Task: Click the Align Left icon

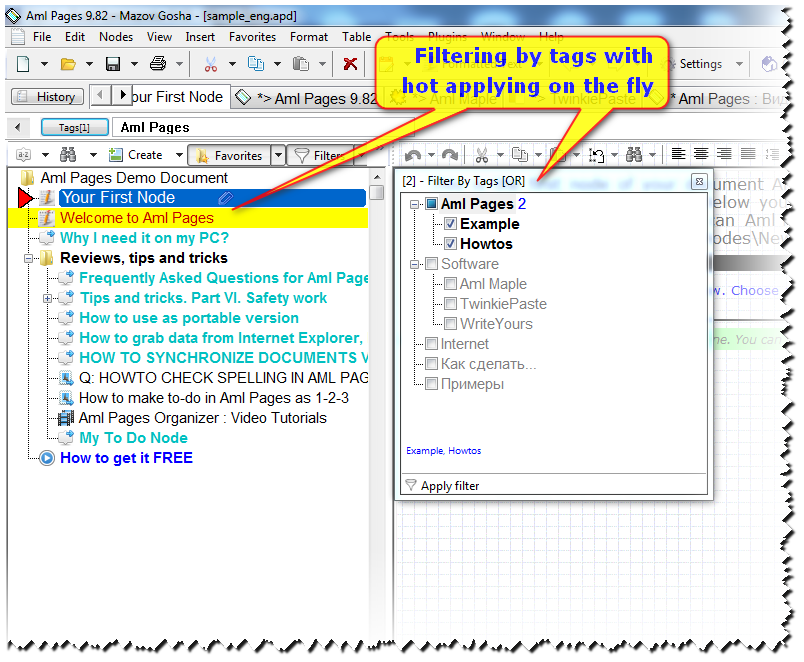Action: 678,153
